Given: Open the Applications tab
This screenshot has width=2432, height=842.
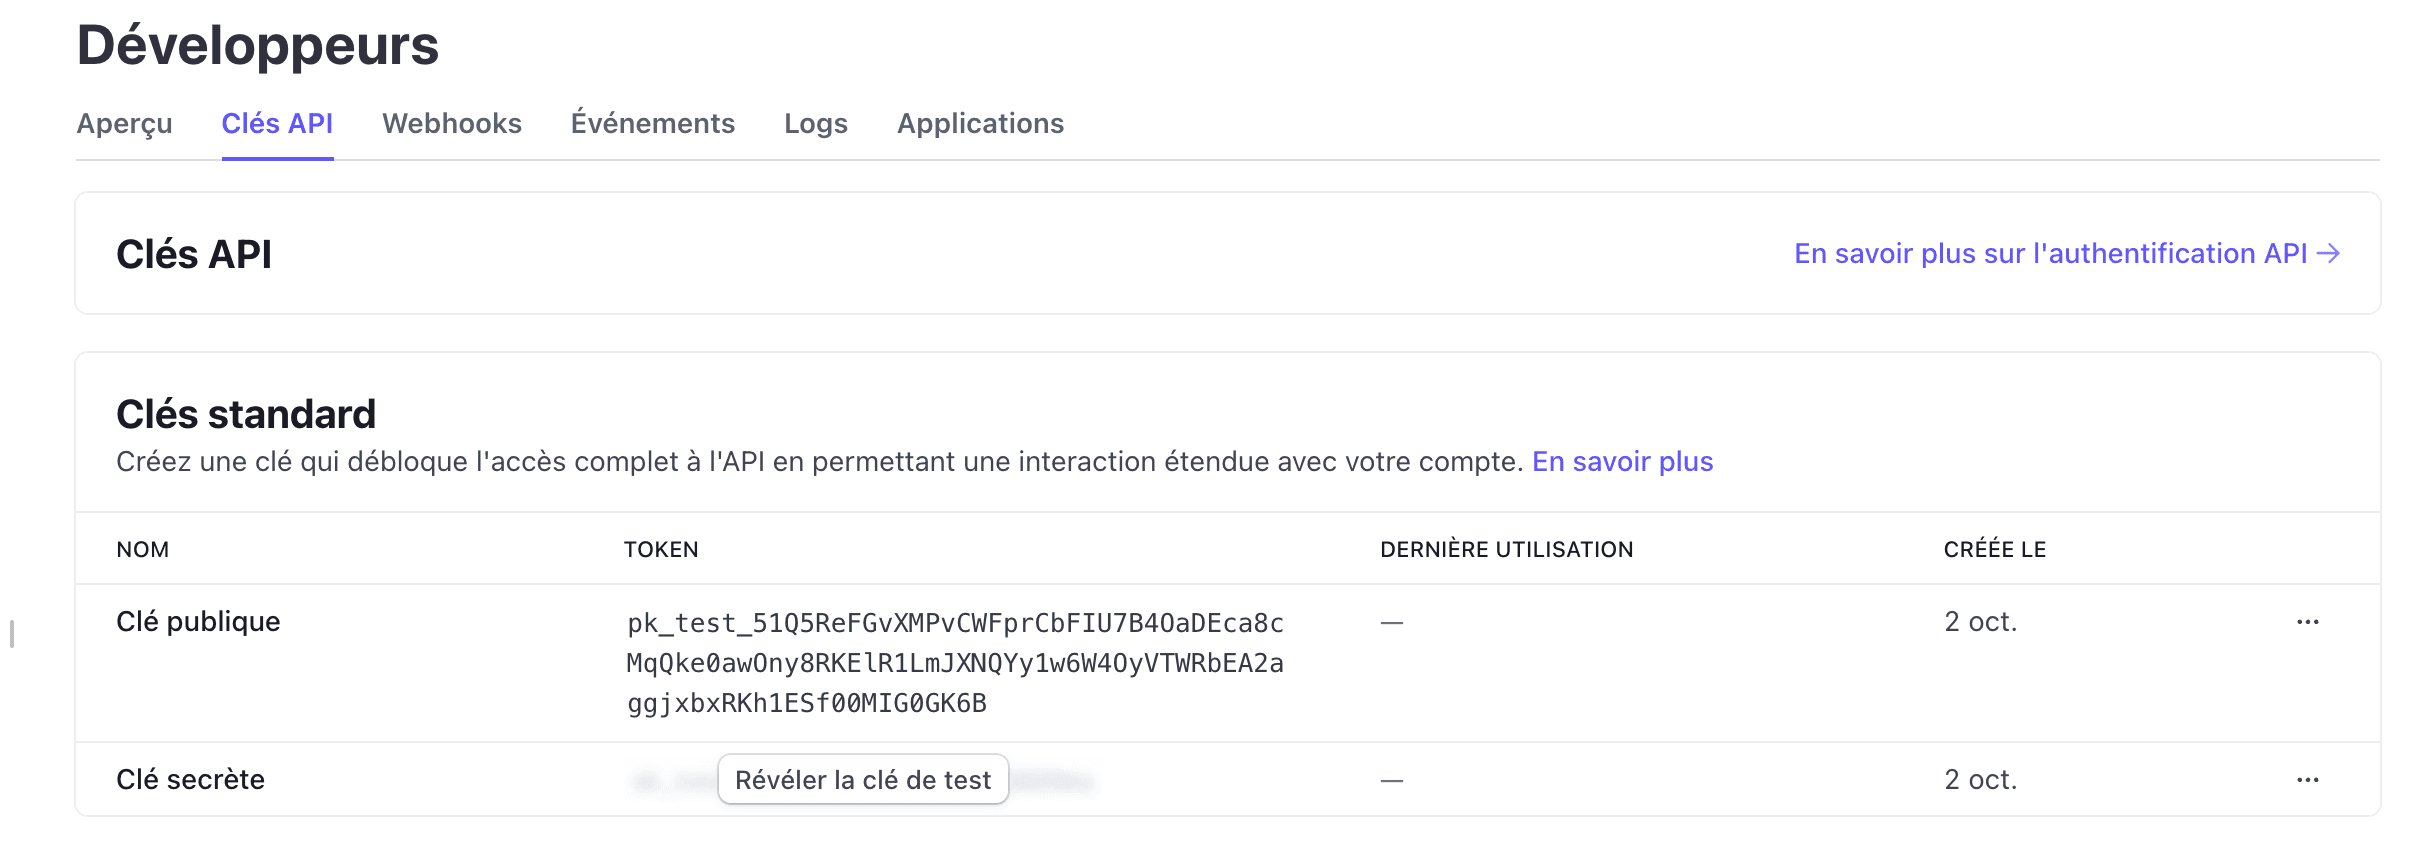Looking at the screenshot, I should [980, 123].
